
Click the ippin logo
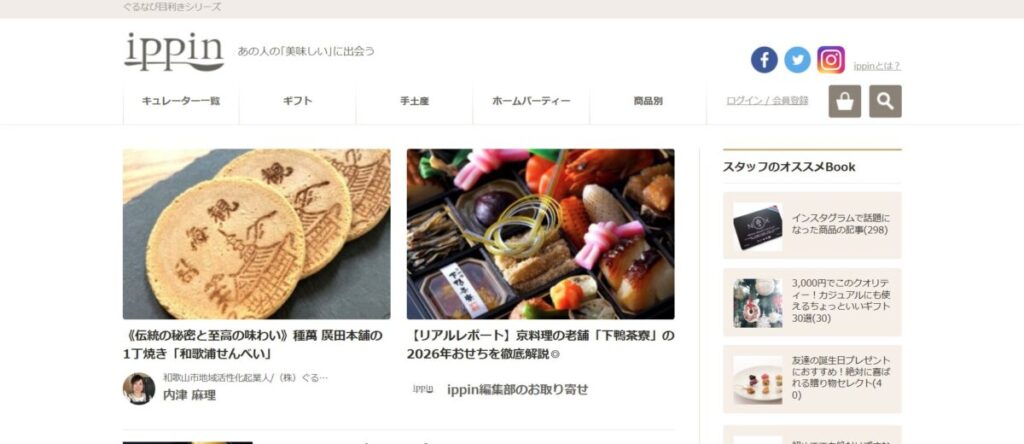click(x=174, y=52)
